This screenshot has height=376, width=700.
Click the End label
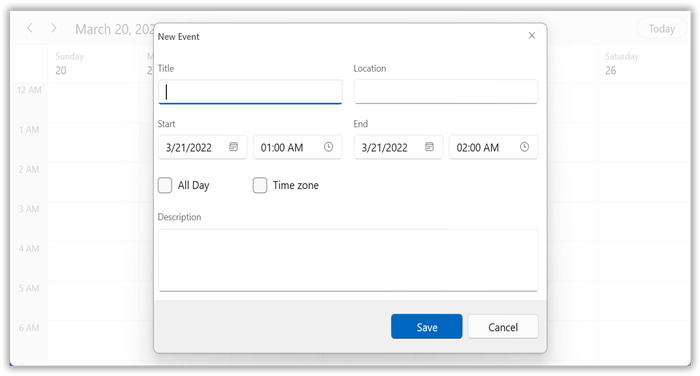(361, 124)
